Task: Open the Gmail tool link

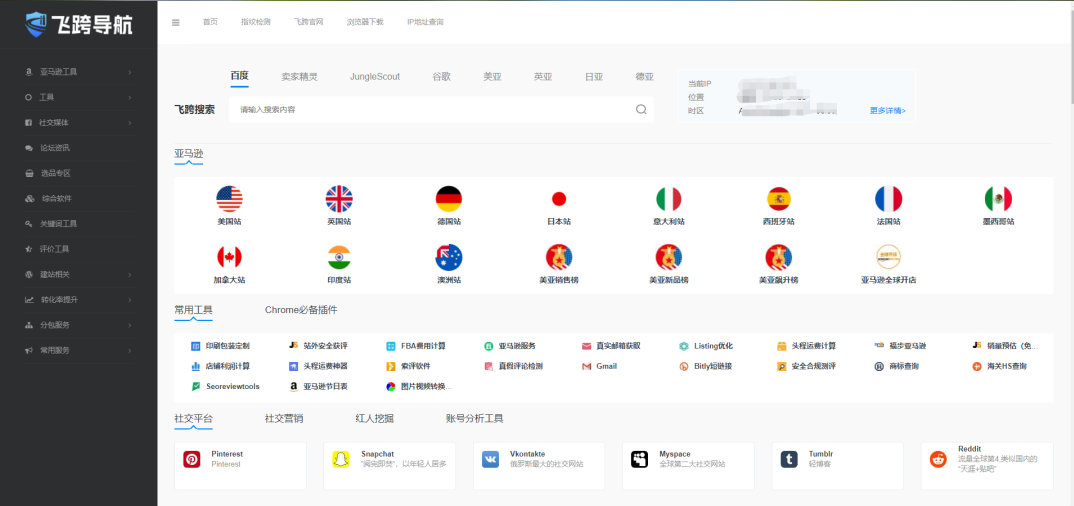Action: pyautogui.click(x=599, y=366)
